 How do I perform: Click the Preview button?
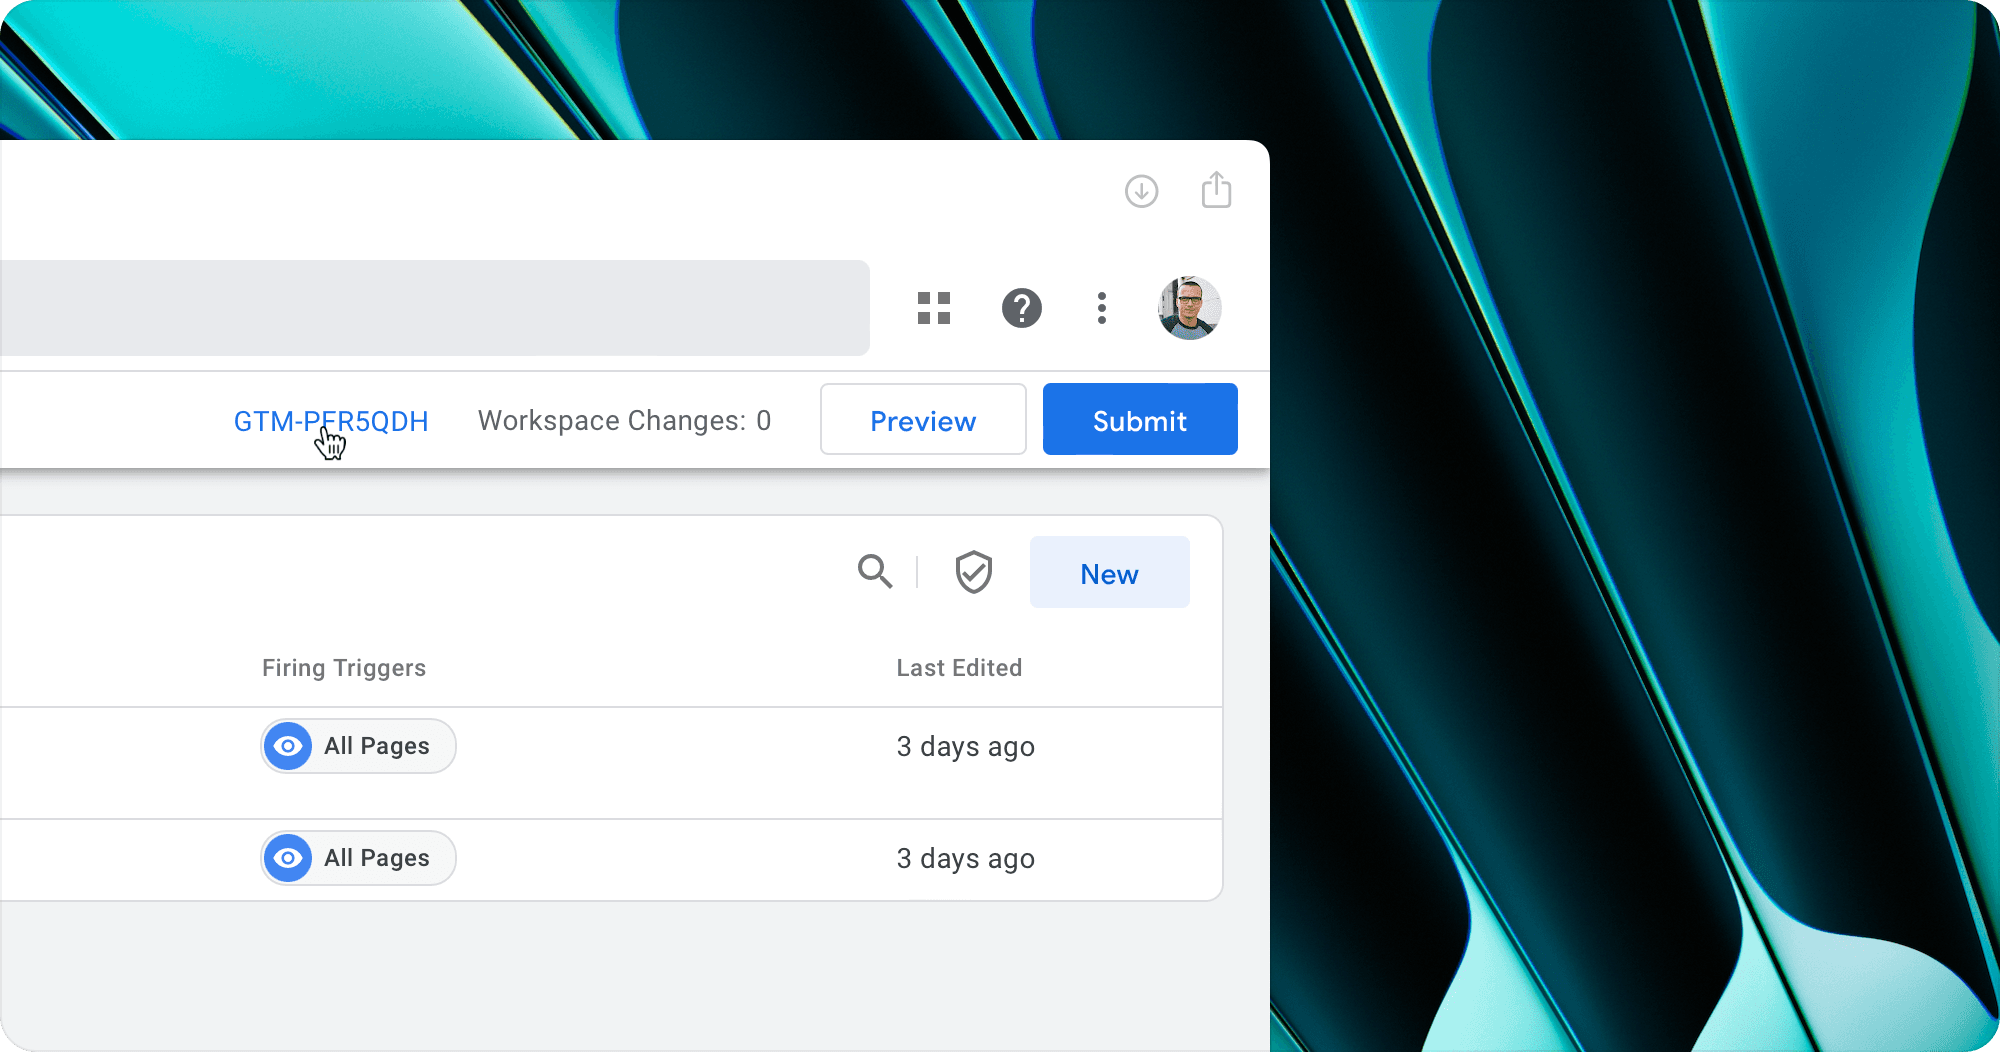pyautogui.click(x=923, y=420)
